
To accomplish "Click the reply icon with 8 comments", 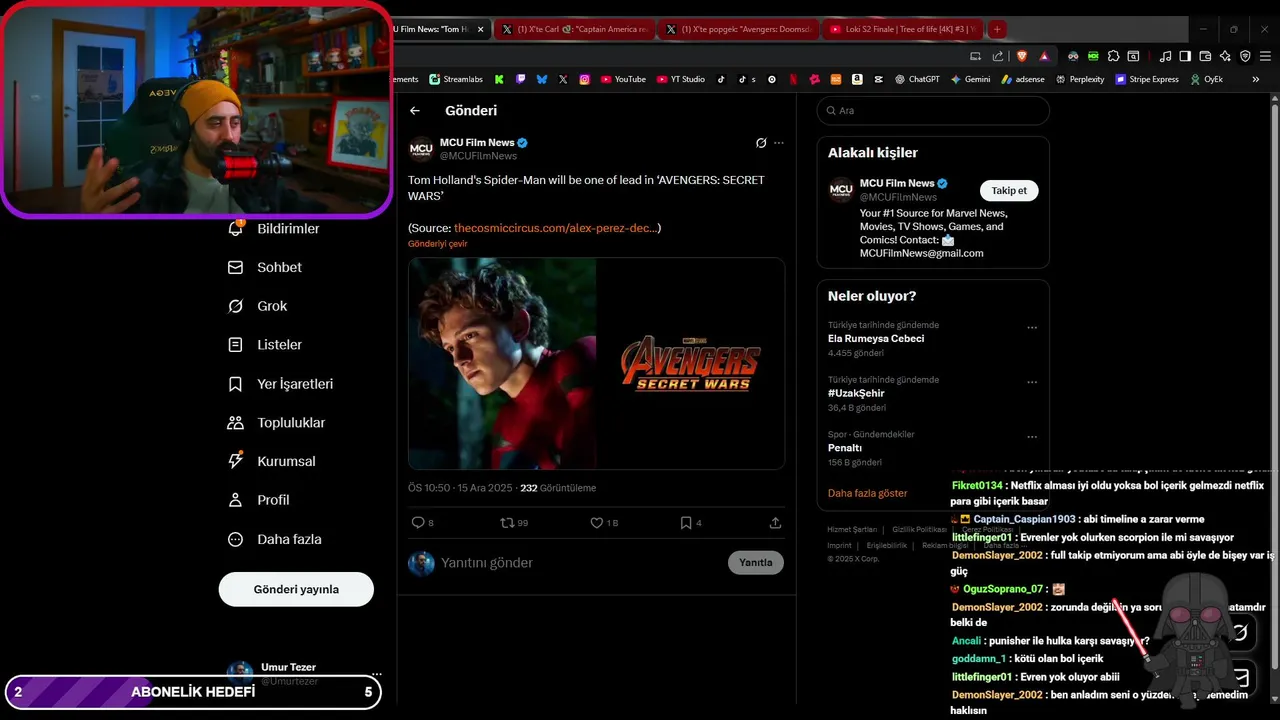I will [422, 523].
